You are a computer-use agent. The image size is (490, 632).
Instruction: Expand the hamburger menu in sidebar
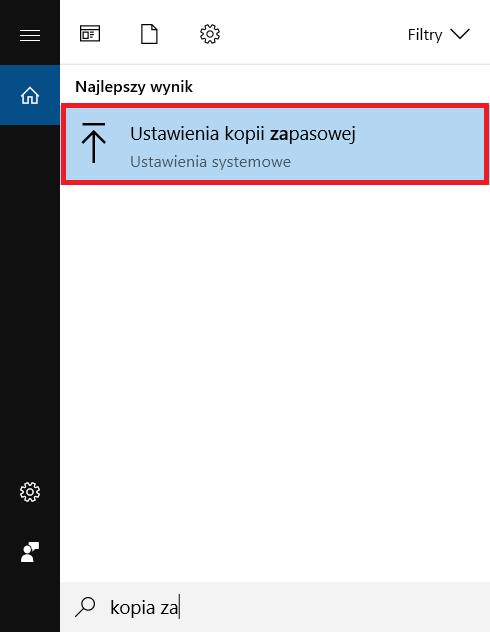tap(30, 35)
